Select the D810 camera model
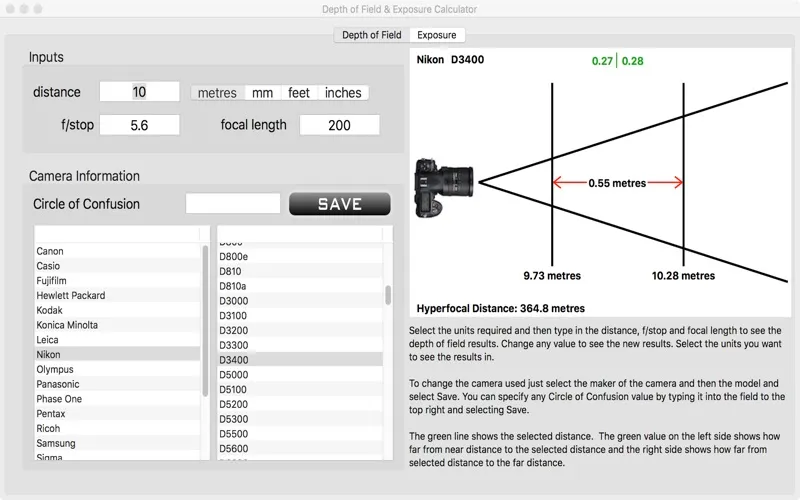 pyautogui.click(x=300, y=271)
